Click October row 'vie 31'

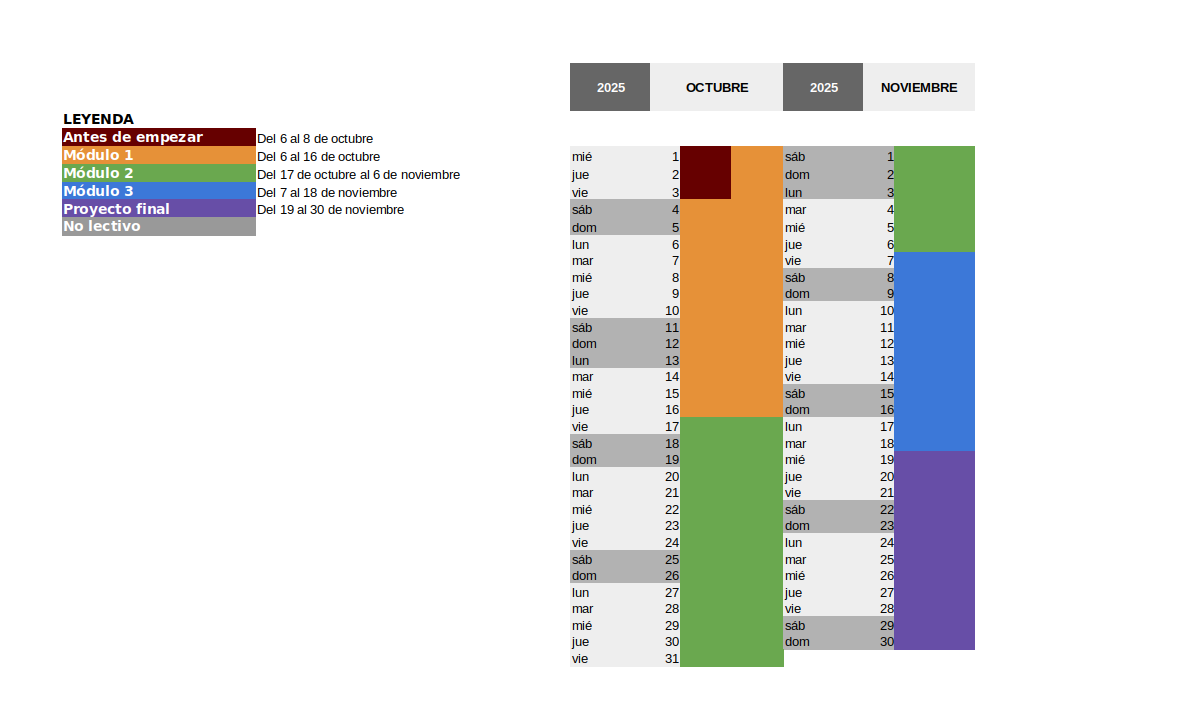[625, 658]
